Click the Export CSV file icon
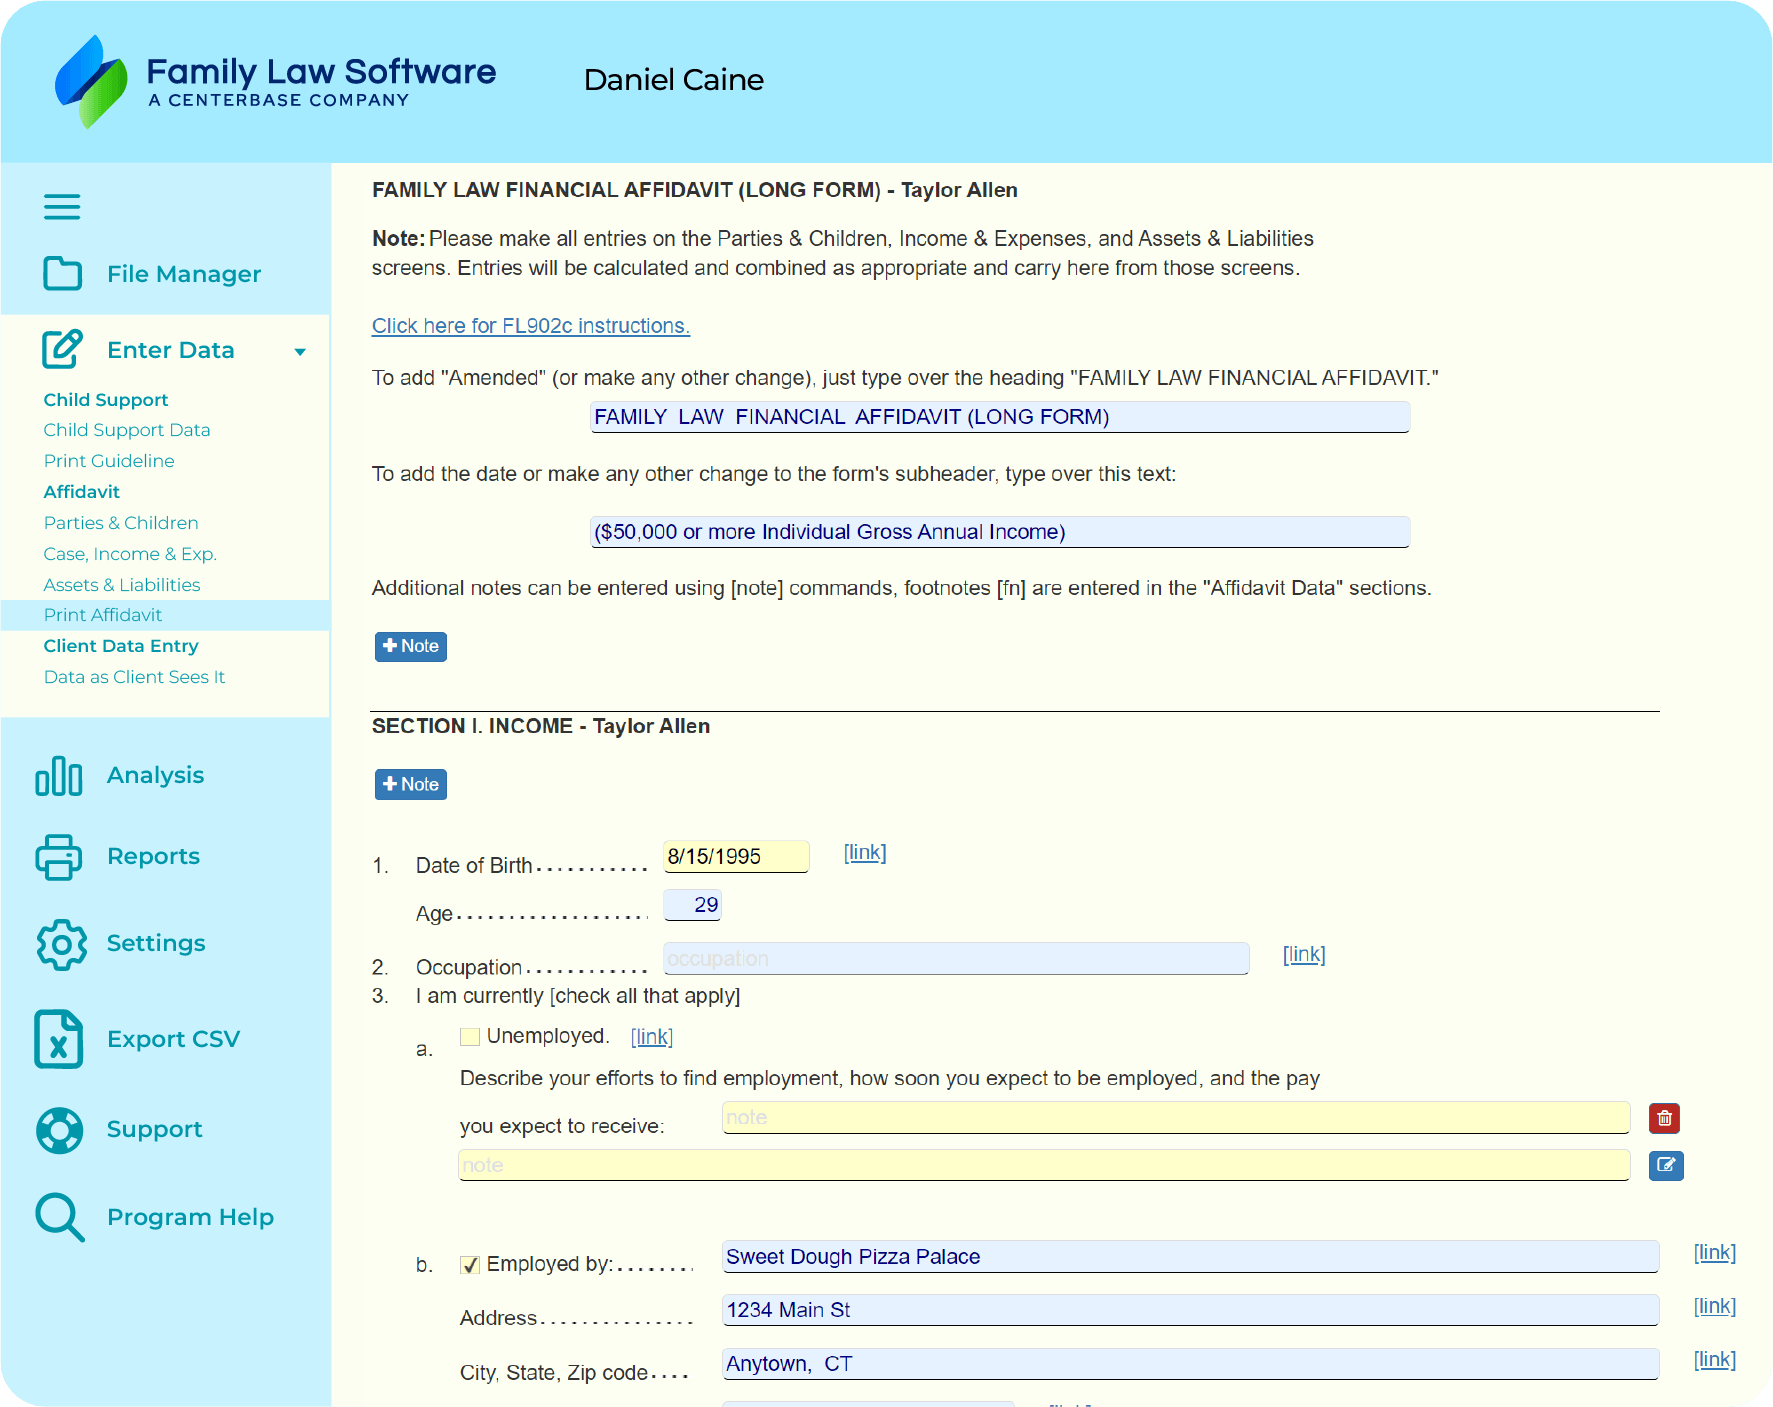This screenshot has width=1773, height=1407. coord(59,1039)
